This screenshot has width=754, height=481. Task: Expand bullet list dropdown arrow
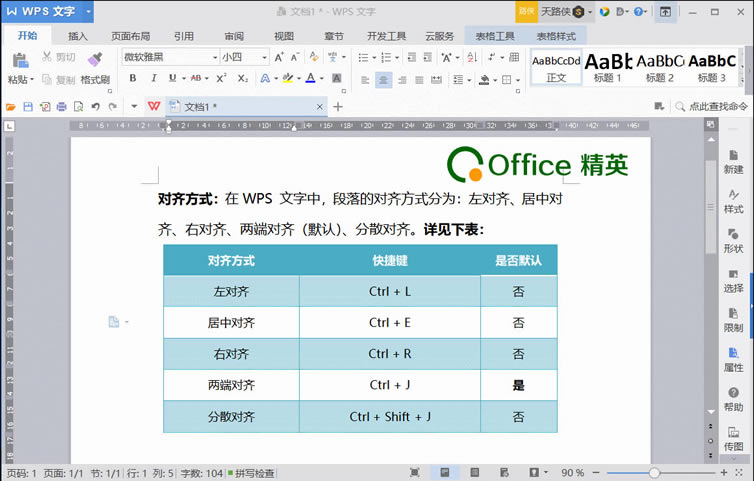click(x=374, y=58)
